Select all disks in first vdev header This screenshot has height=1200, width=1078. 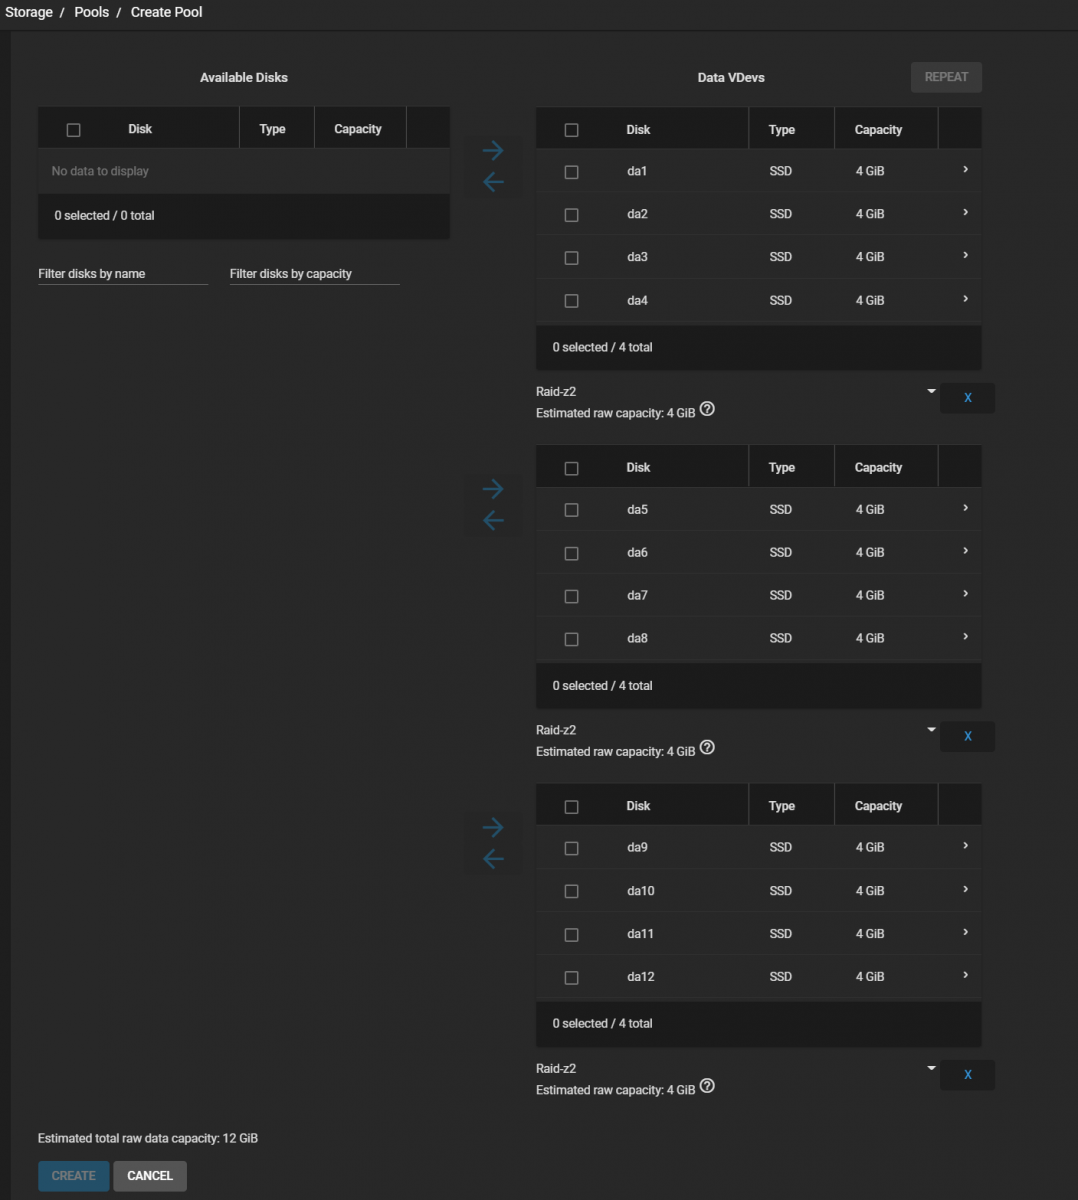click(x=571, y=130)
